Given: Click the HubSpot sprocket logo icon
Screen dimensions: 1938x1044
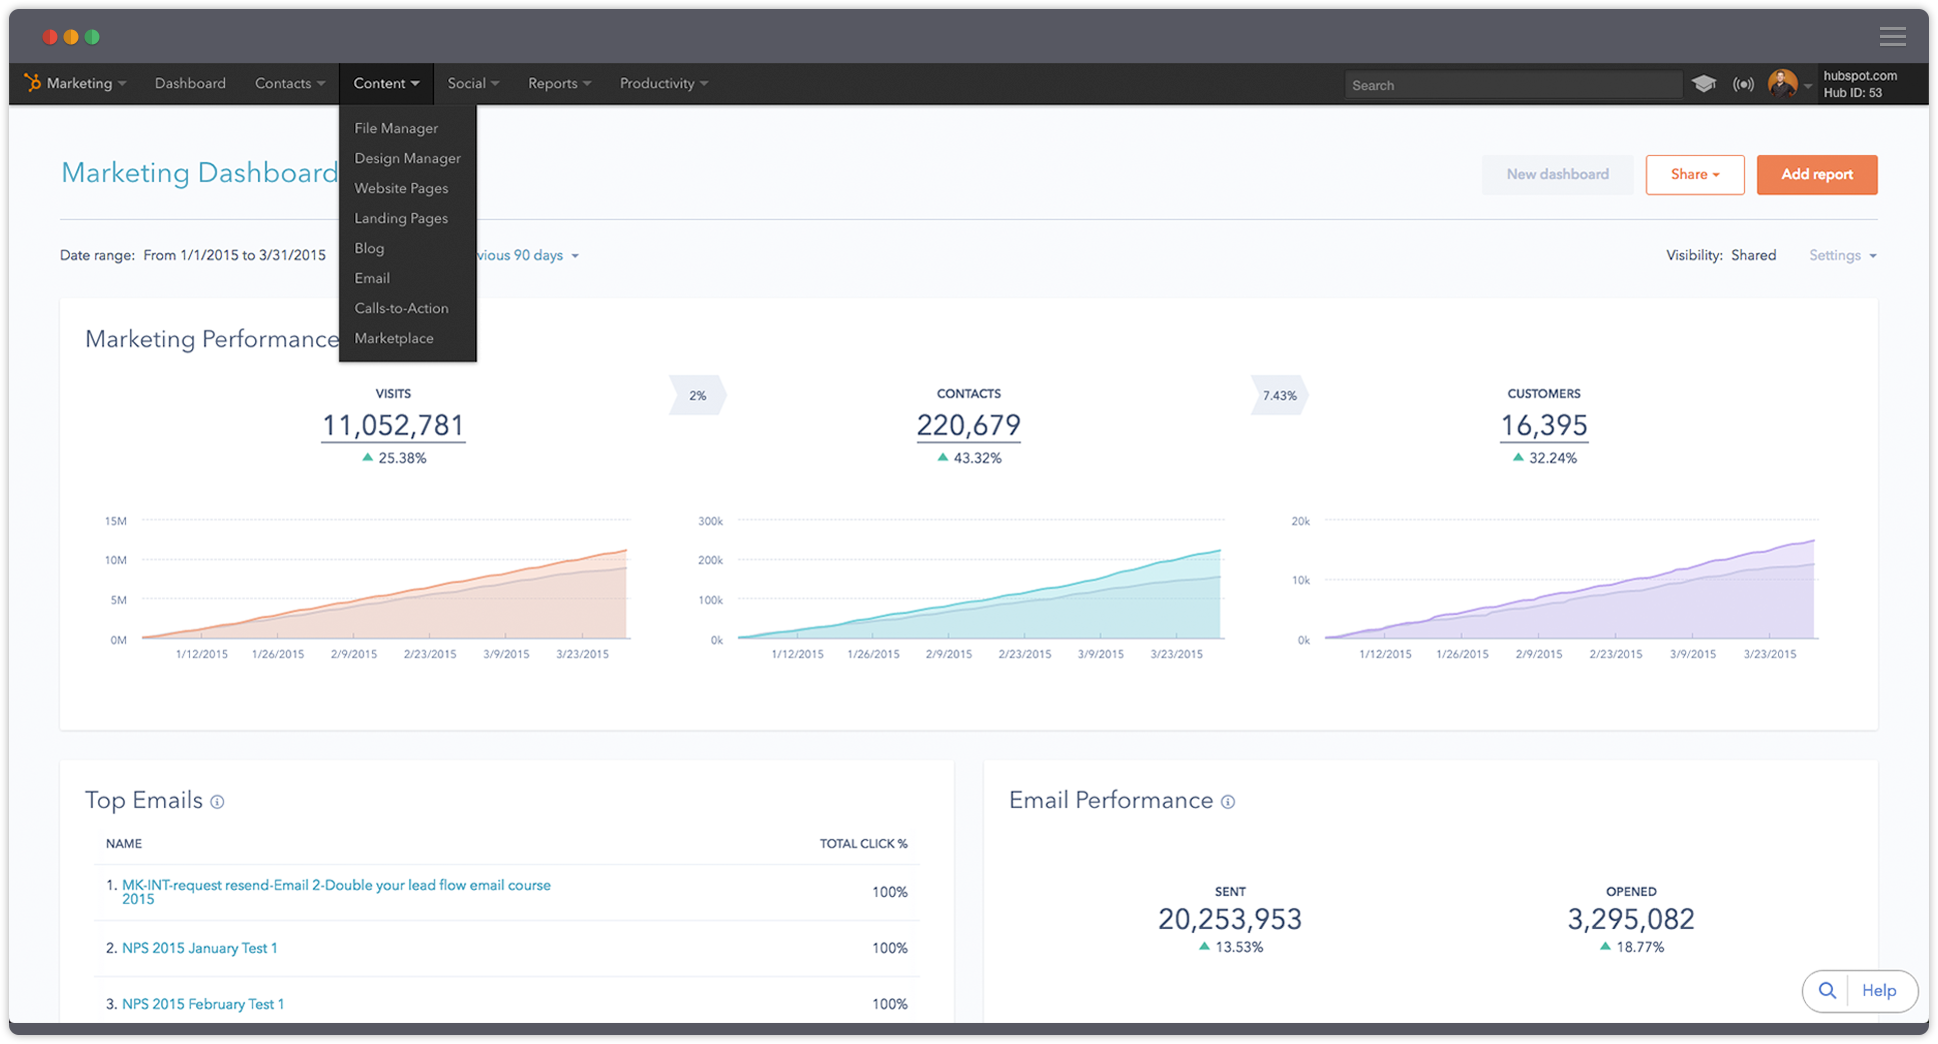Looking at the screenshot, I should (32, 83).
